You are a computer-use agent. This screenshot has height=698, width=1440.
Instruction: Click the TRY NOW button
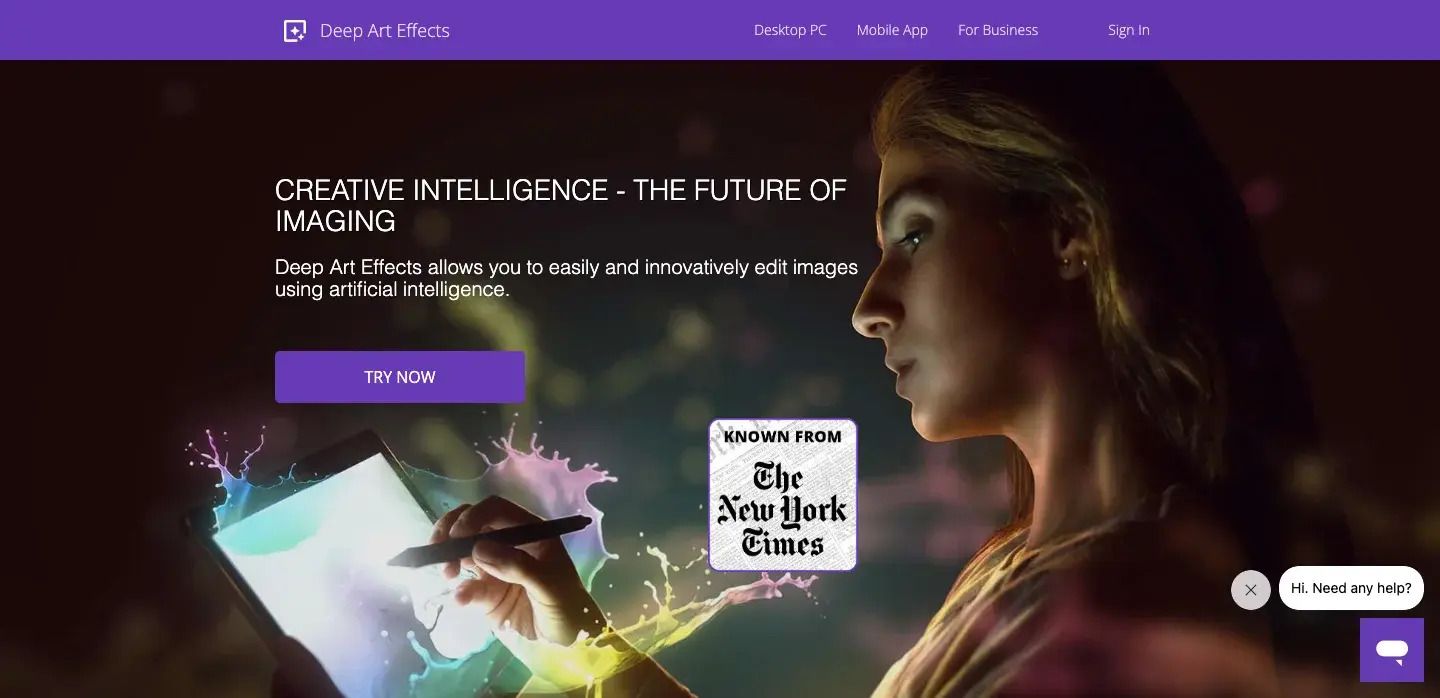click(400, 377)
